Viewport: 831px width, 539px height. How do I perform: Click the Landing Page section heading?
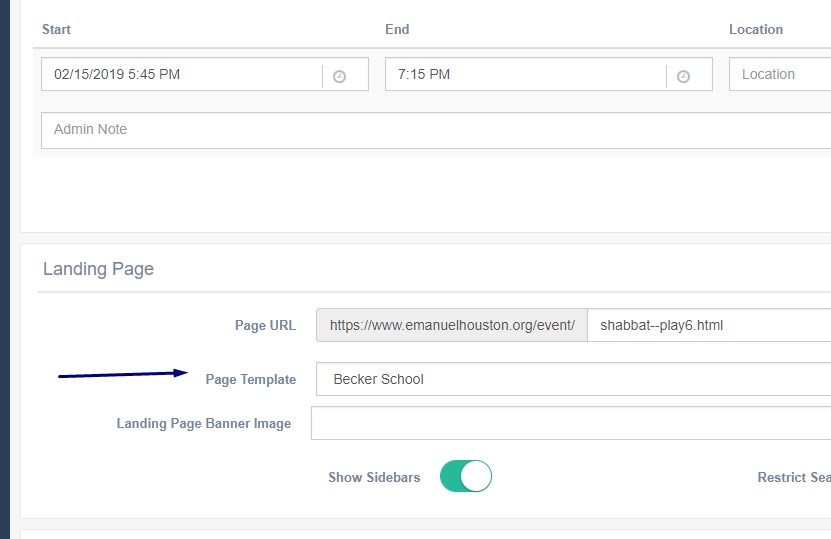98,269
